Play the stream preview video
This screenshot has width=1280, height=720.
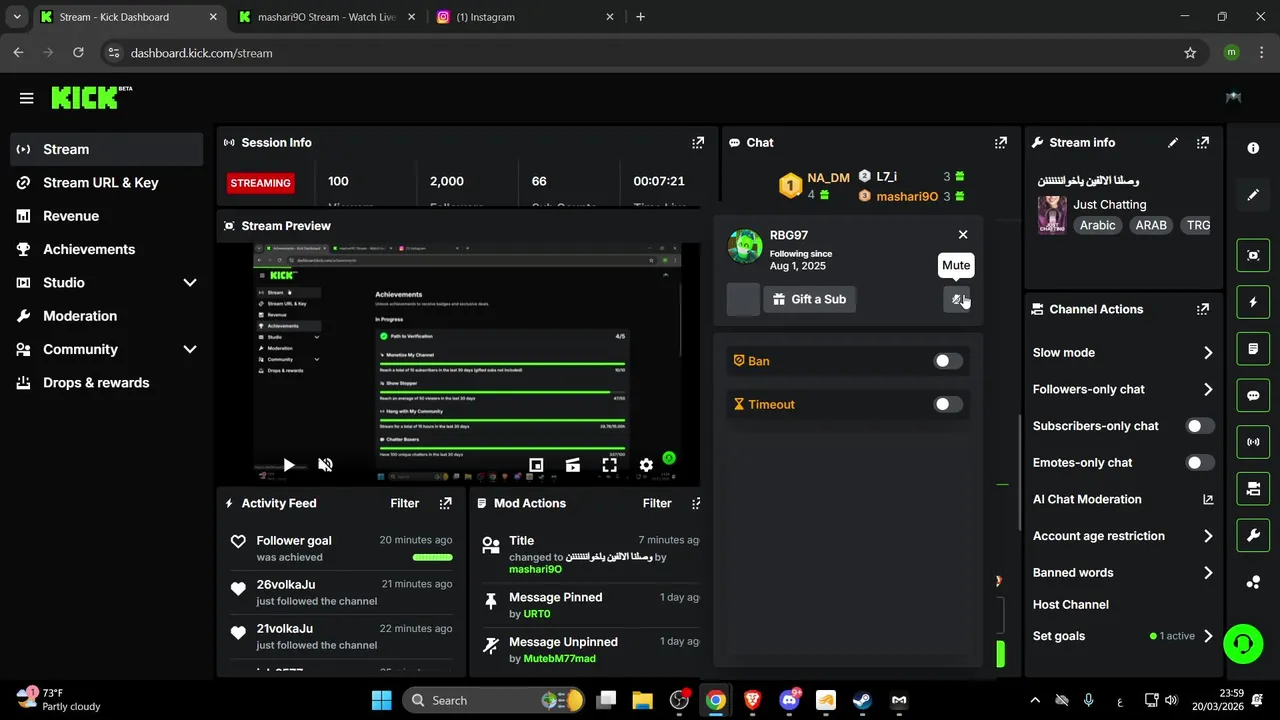pyautogui.click(x=288, y=465)
